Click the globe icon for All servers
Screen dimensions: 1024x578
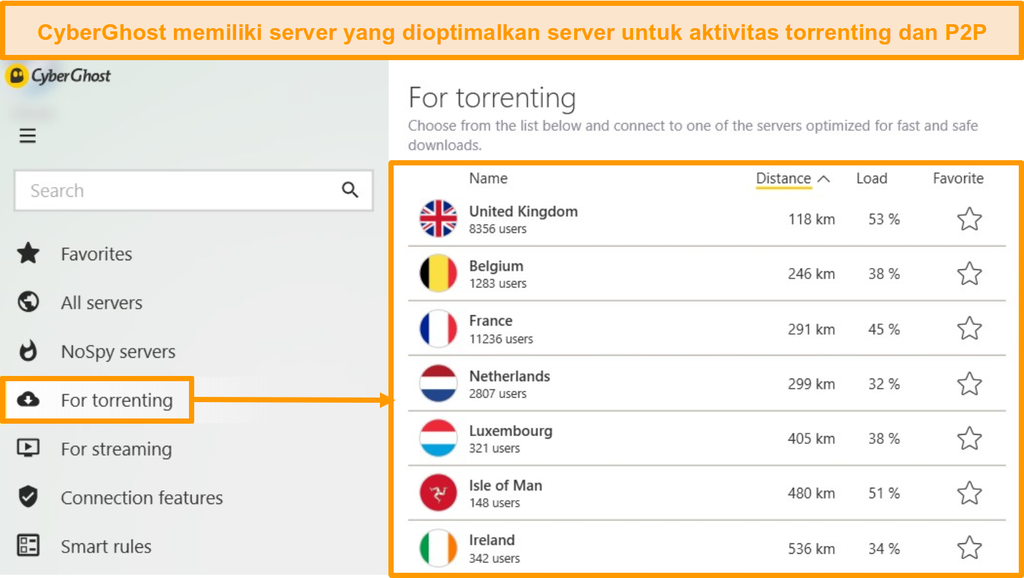pyautogui.click(x=28, y=302)
